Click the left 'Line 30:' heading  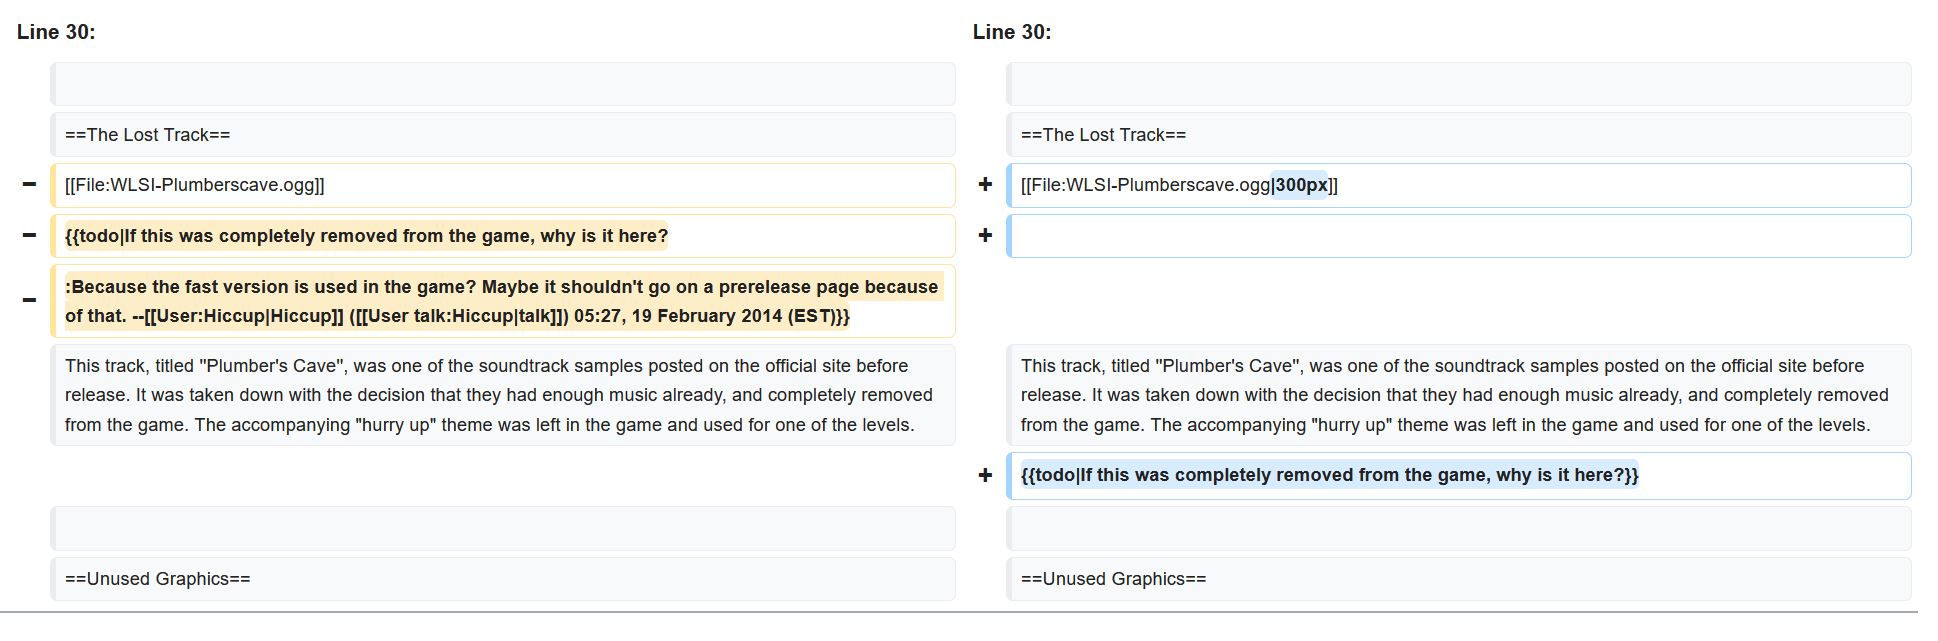56,32
